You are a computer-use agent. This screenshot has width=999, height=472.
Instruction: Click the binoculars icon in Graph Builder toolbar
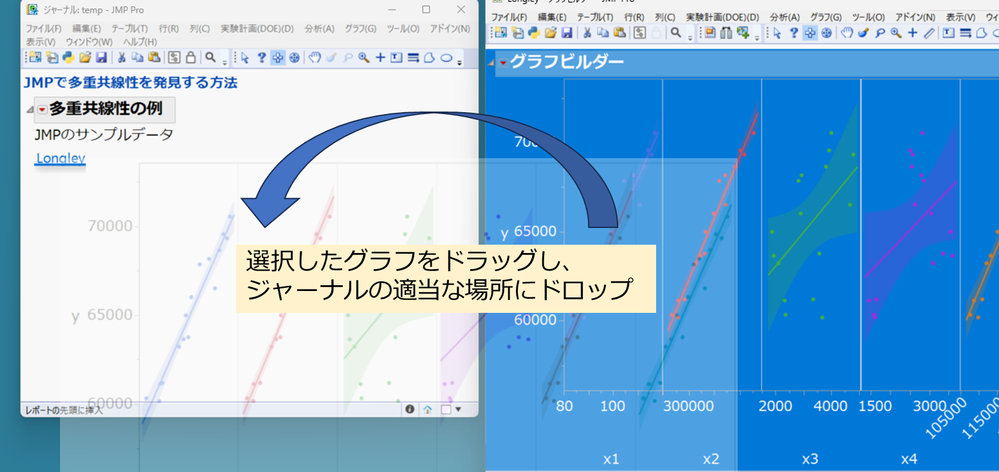pos(726,33)
